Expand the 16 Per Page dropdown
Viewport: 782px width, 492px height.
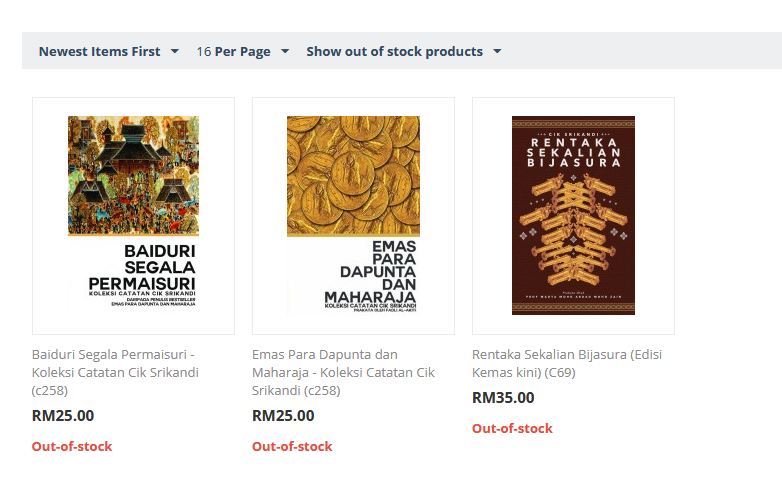click(234, 51)
